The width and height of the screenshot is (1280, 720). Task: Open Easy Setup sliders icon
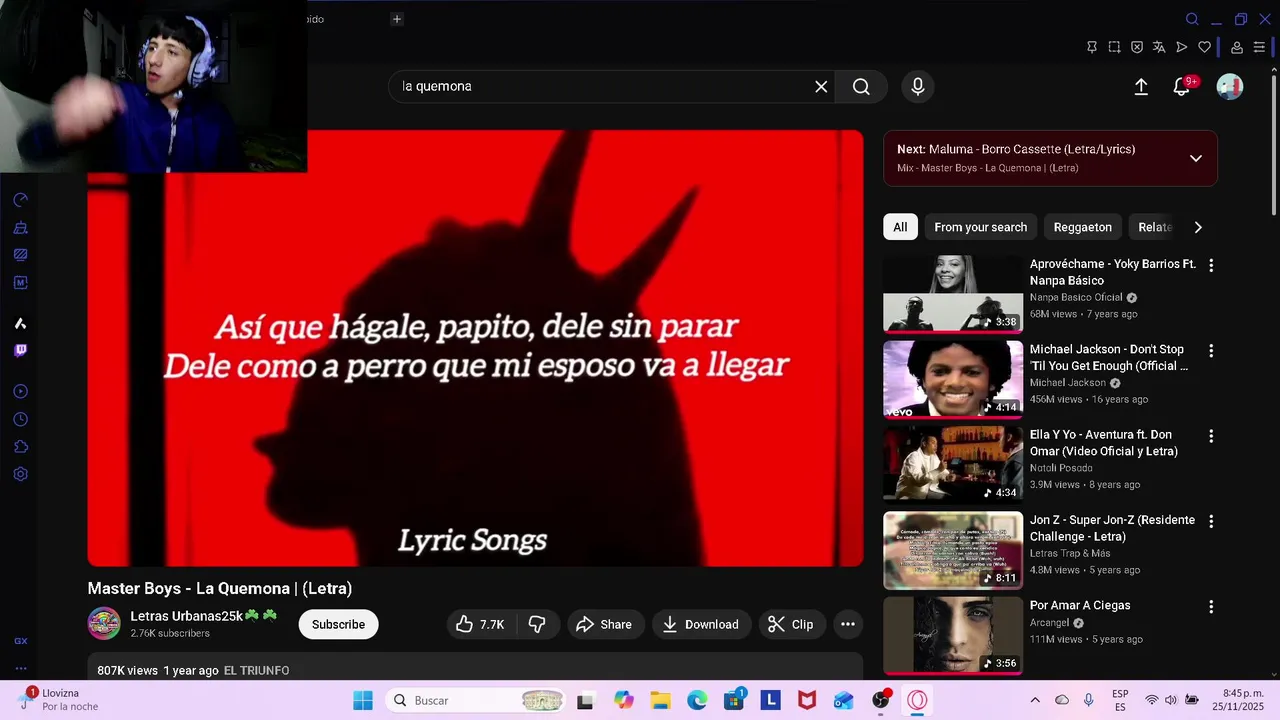point(1259,47)
